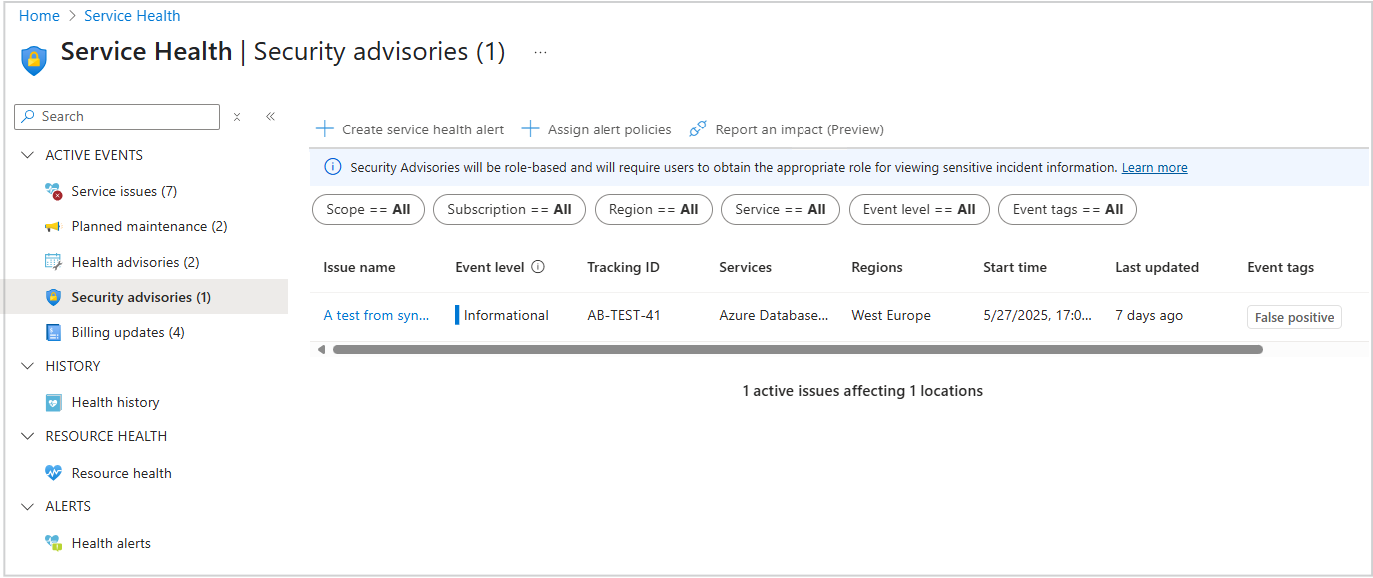Click the Health alerts icon
The width and height of the screenshot is (1373, 578).
(54, 543)
